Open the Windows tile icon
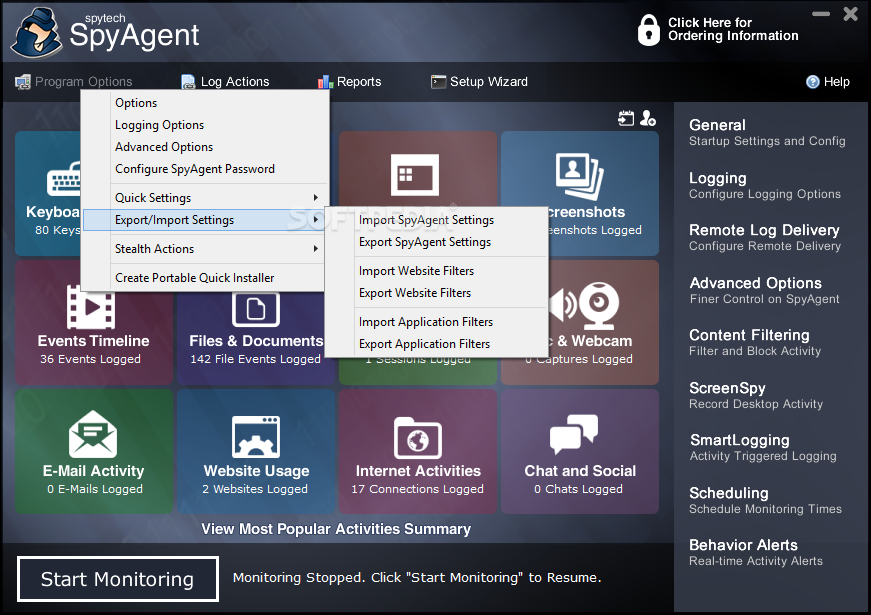 414,175
